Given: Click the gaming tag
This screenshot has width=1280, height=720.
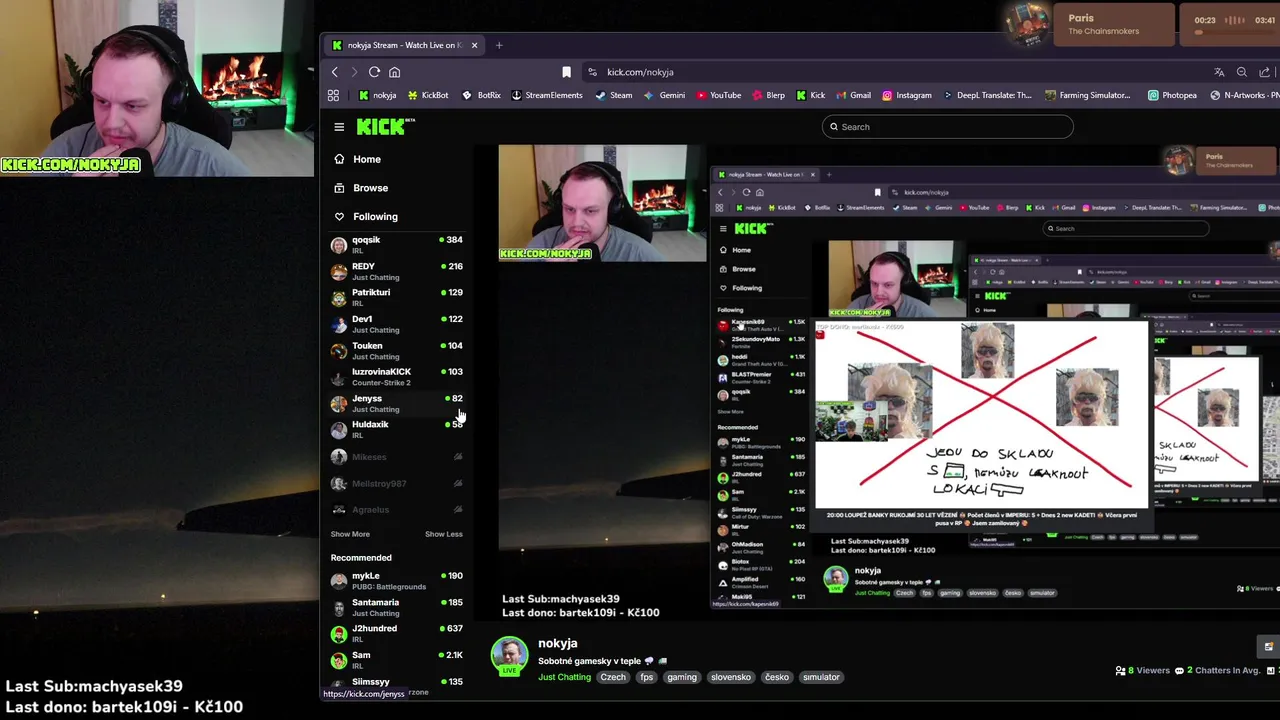Looking at the screenshot, I should [682, 677].
